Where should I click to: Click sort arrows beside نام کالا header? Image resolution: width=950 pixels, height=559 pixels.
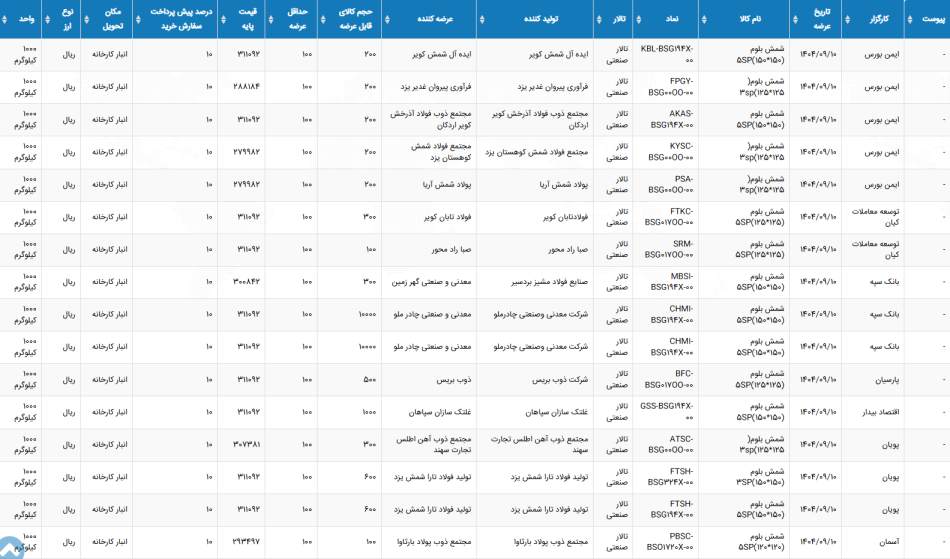703,19
